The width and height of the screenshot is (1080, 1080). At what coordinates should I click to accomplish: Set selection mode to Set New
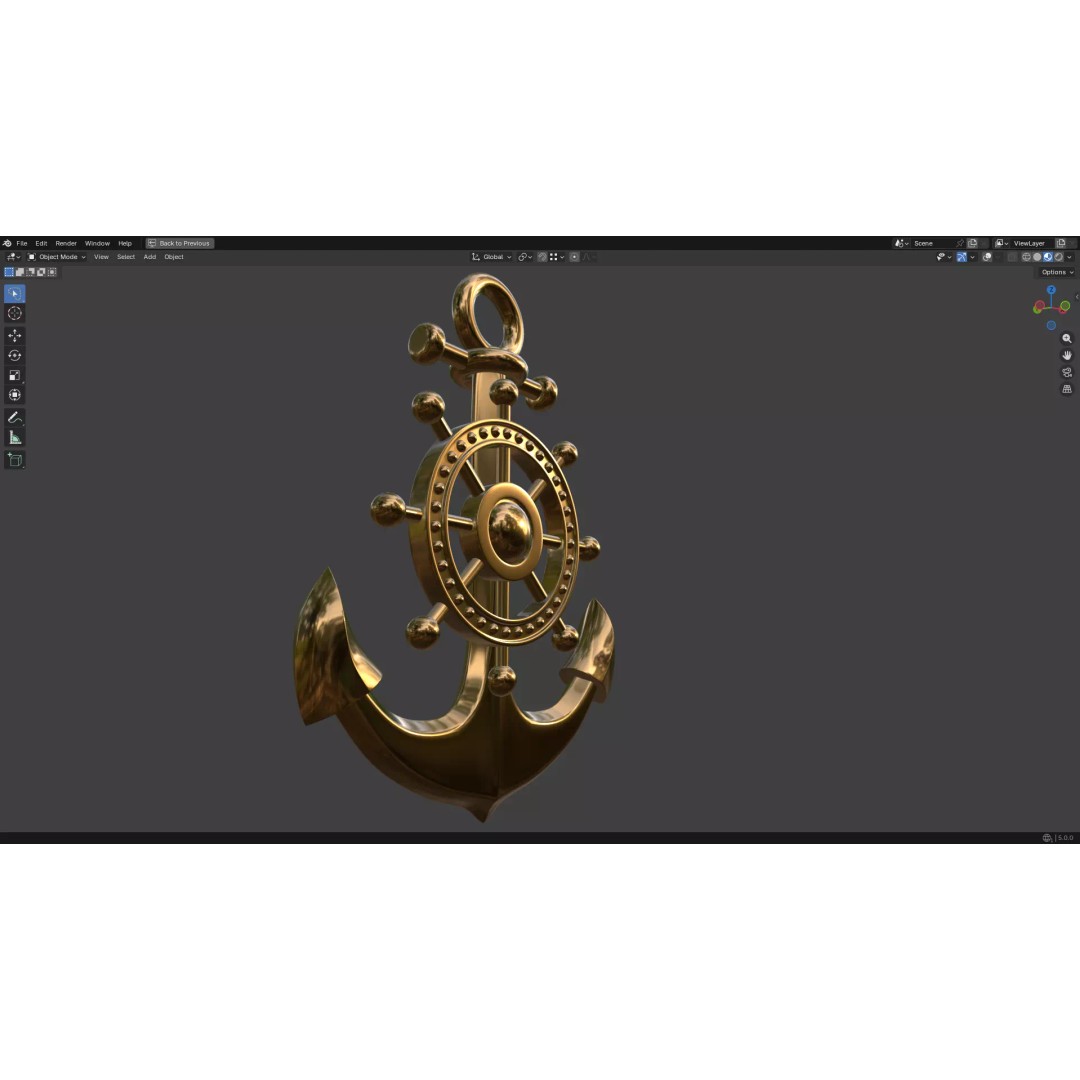(x=9, y=272)
